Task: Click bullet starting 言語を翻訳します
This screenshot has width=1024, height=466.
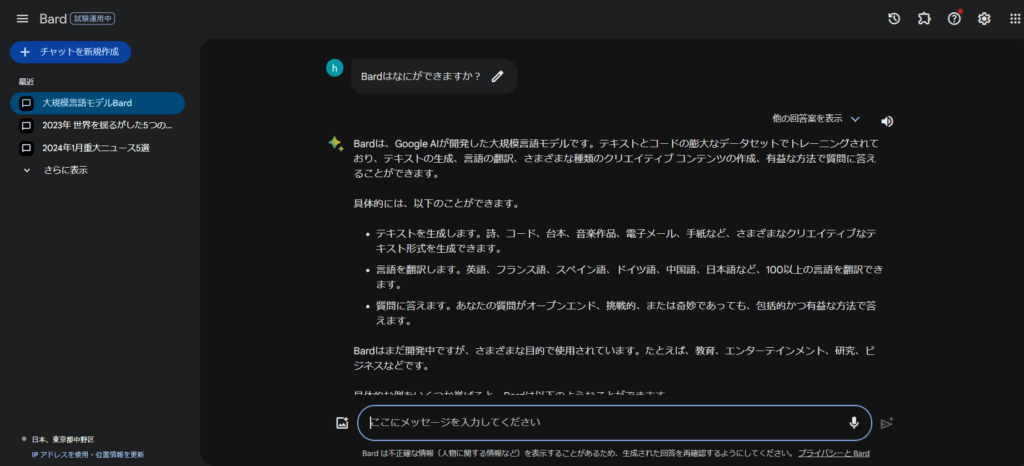Action: 629,277
